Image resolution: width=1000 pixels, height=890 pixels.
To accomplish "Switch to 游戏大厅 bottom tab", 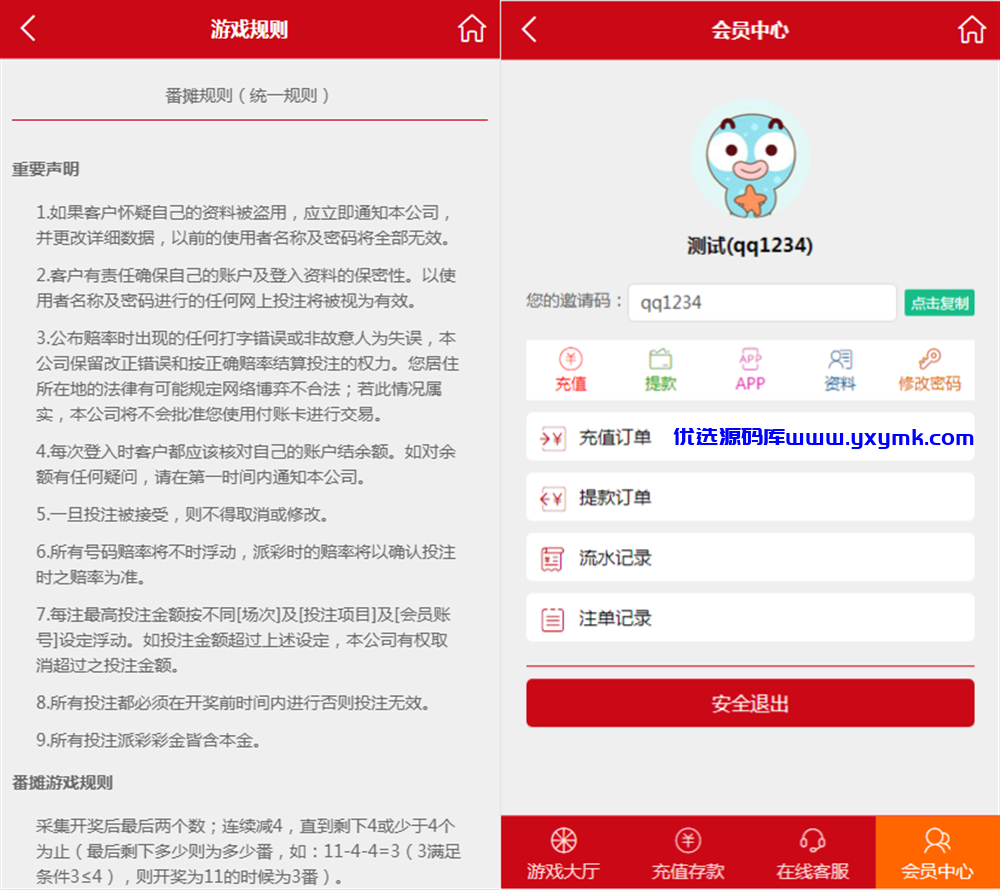I will coord(563,852).
